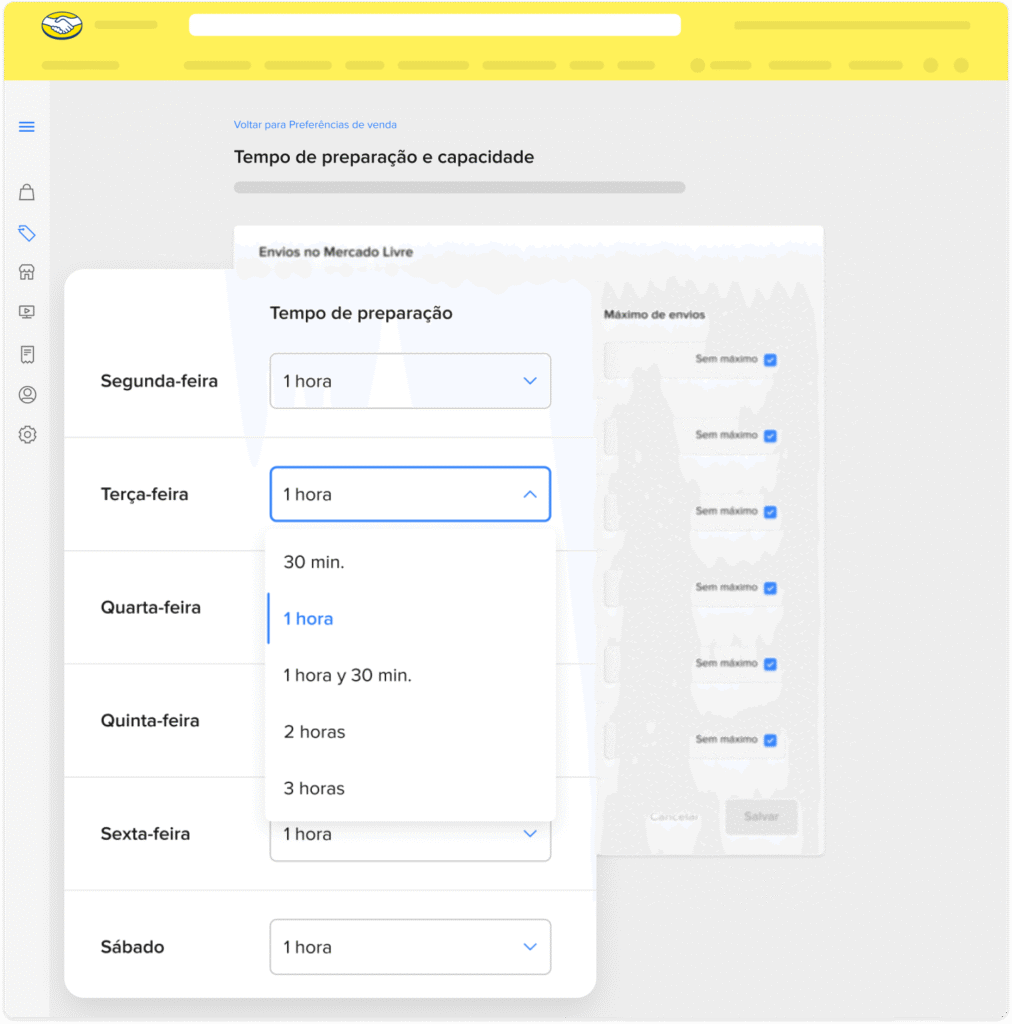Image resolution: width=1012 pixels, height=1024 pixels.
Task: Expand the Segunda-feira preparation time dropdown
Action: point(410,381)
